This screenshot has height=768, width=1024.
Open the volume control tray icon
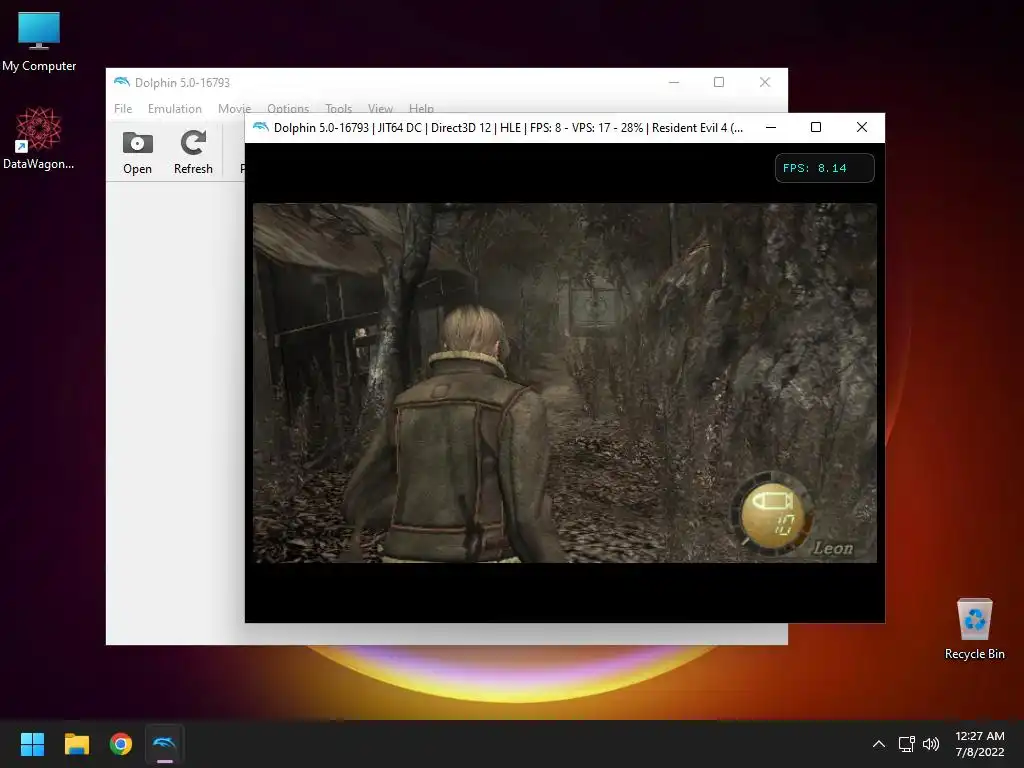pyautogui.click(x=931, y=744)
